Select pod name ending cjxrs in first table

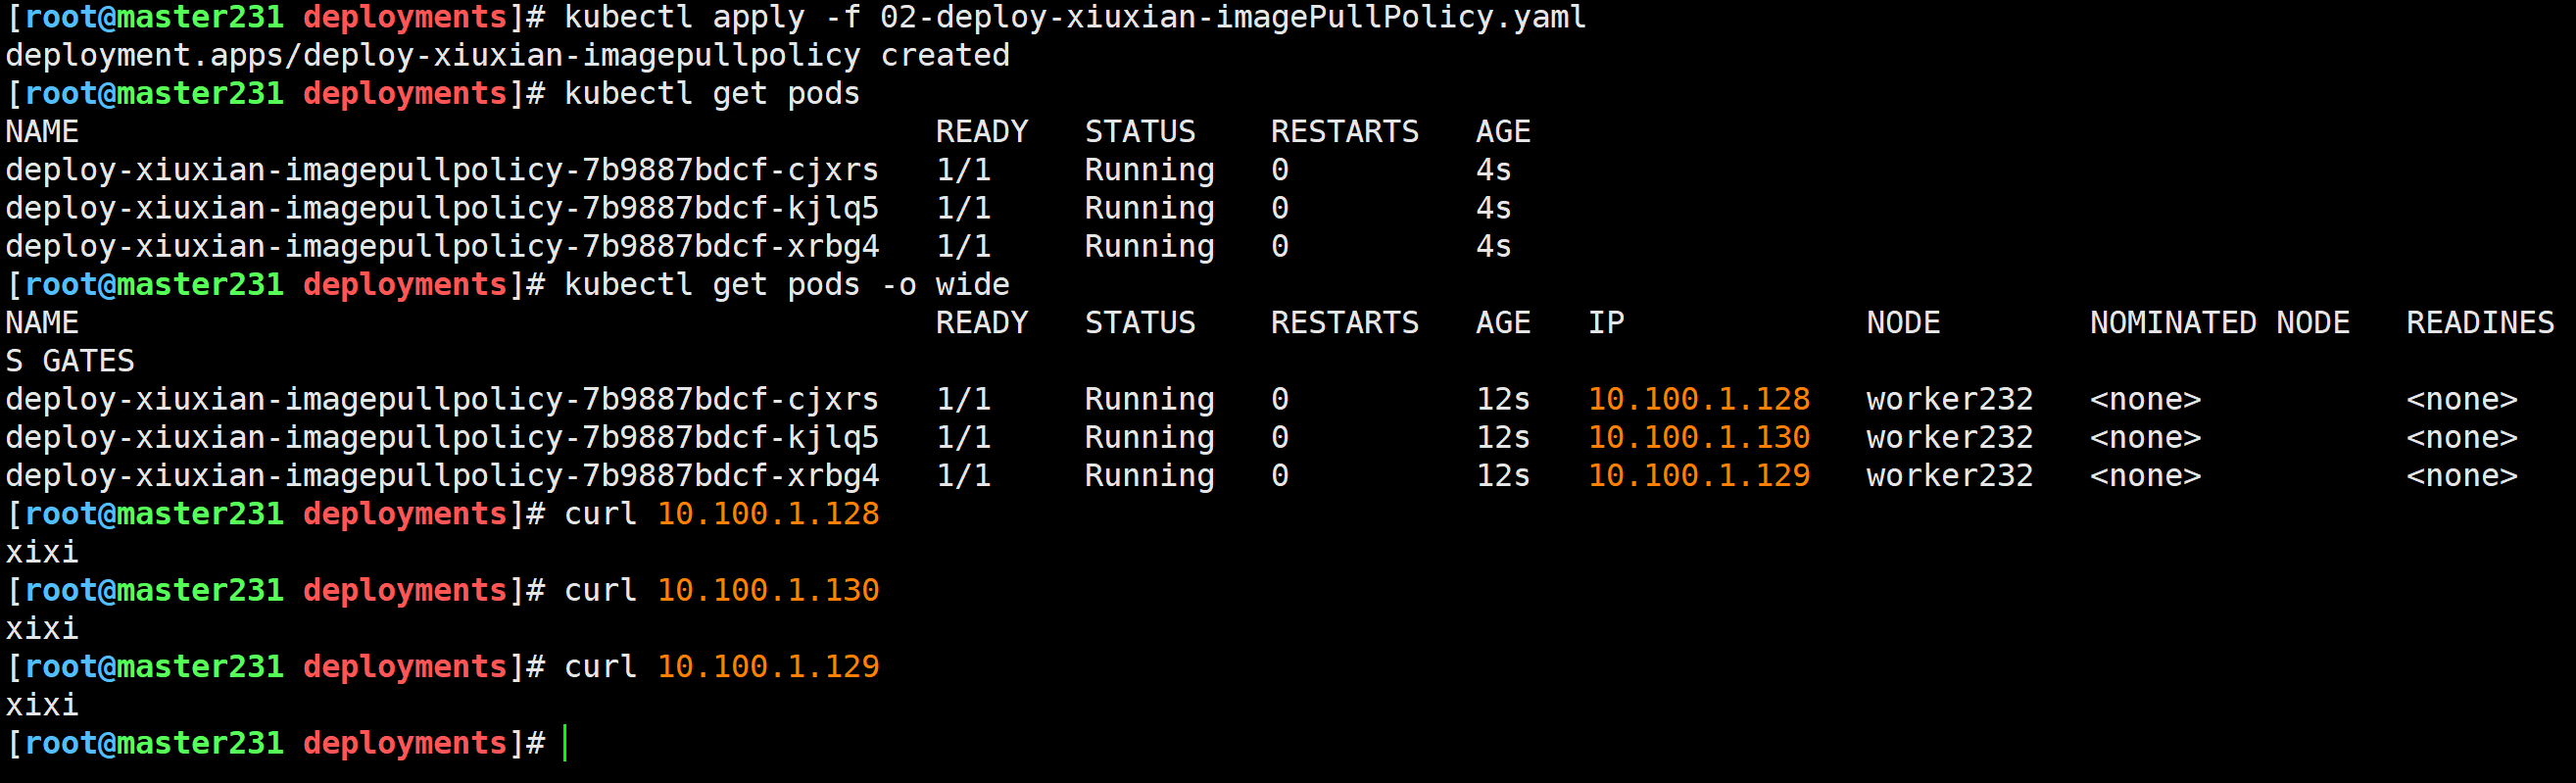pyautogui.click(x=442, y=171)
